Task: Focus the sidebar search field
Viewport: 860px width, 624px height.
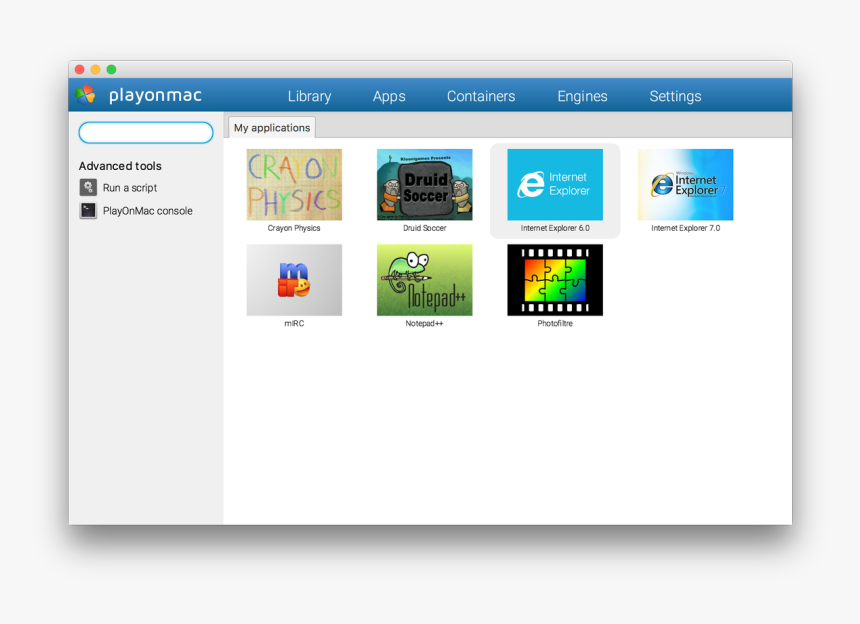Action: (146, 133)
